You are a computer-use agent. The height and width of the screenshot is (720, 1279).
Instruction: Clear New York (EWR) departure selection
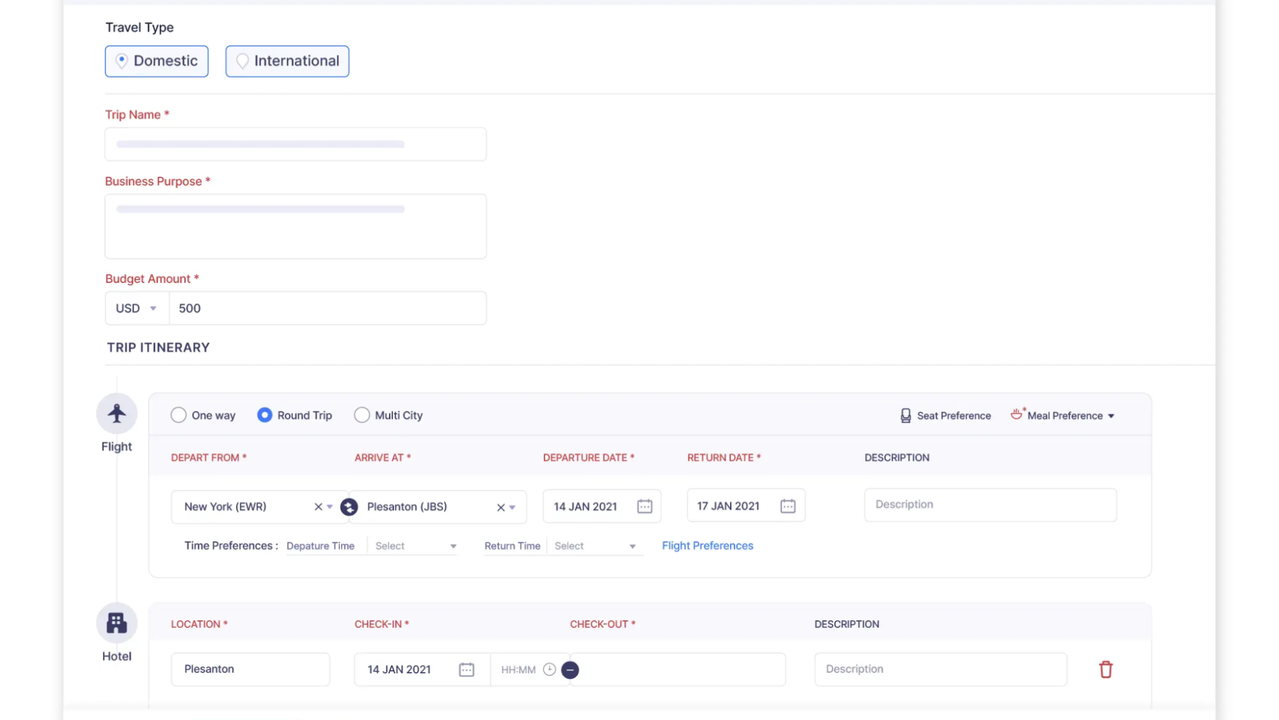tap(318, 507)
